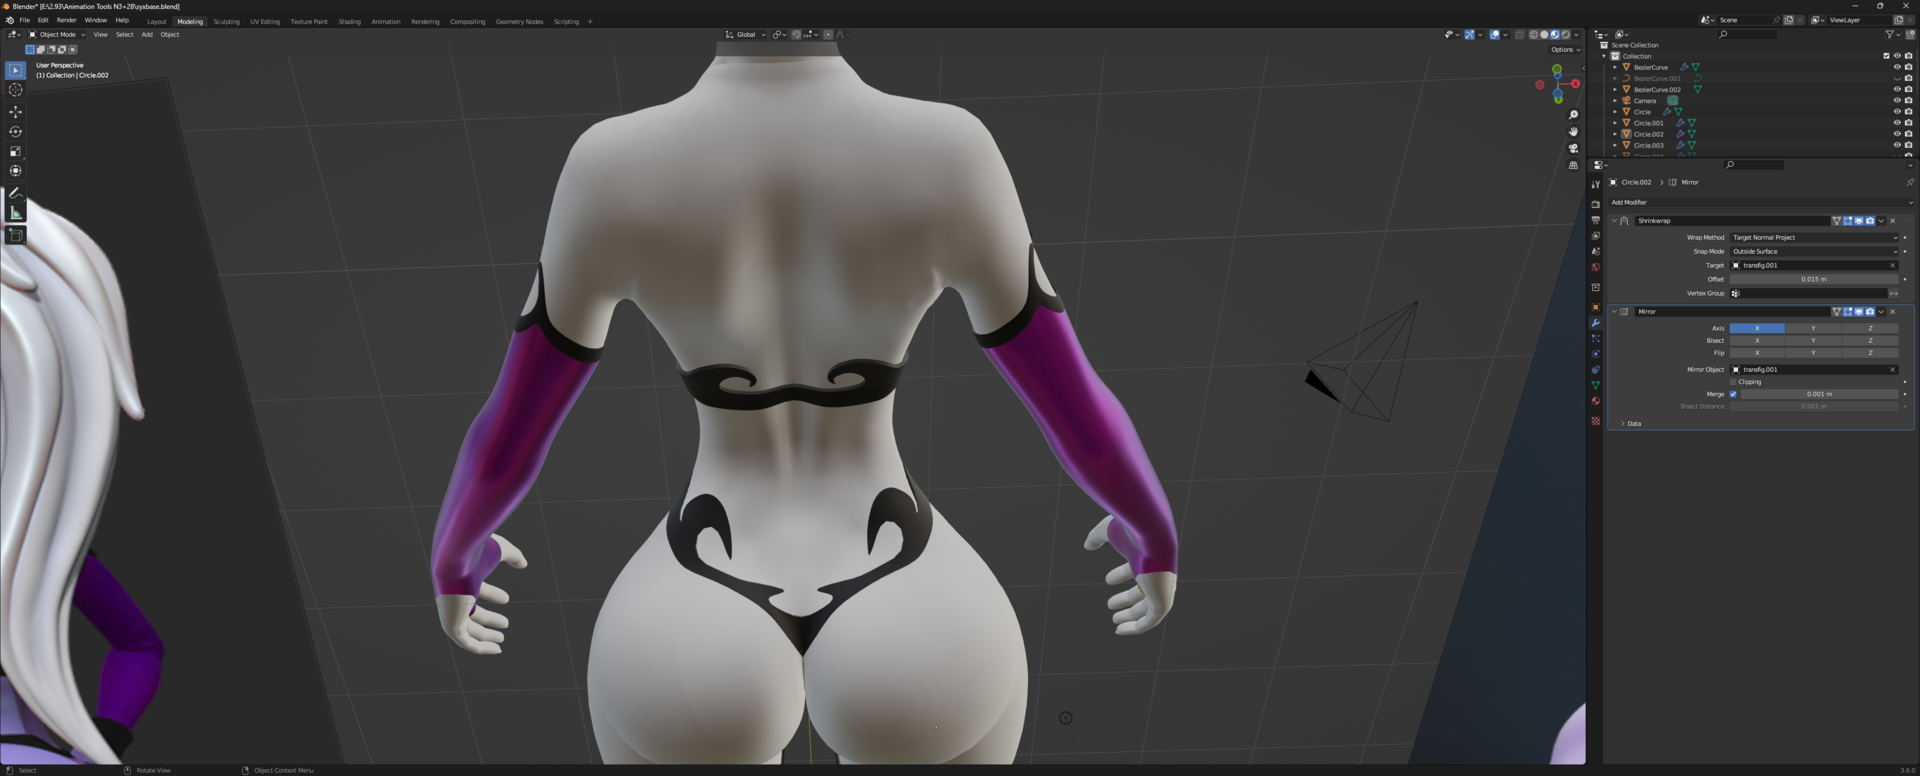Enable Bisect Z in Mirror modifier
Image resolution: width=1920 pixels, height=776 pixels.
(x=1870, y=340)
